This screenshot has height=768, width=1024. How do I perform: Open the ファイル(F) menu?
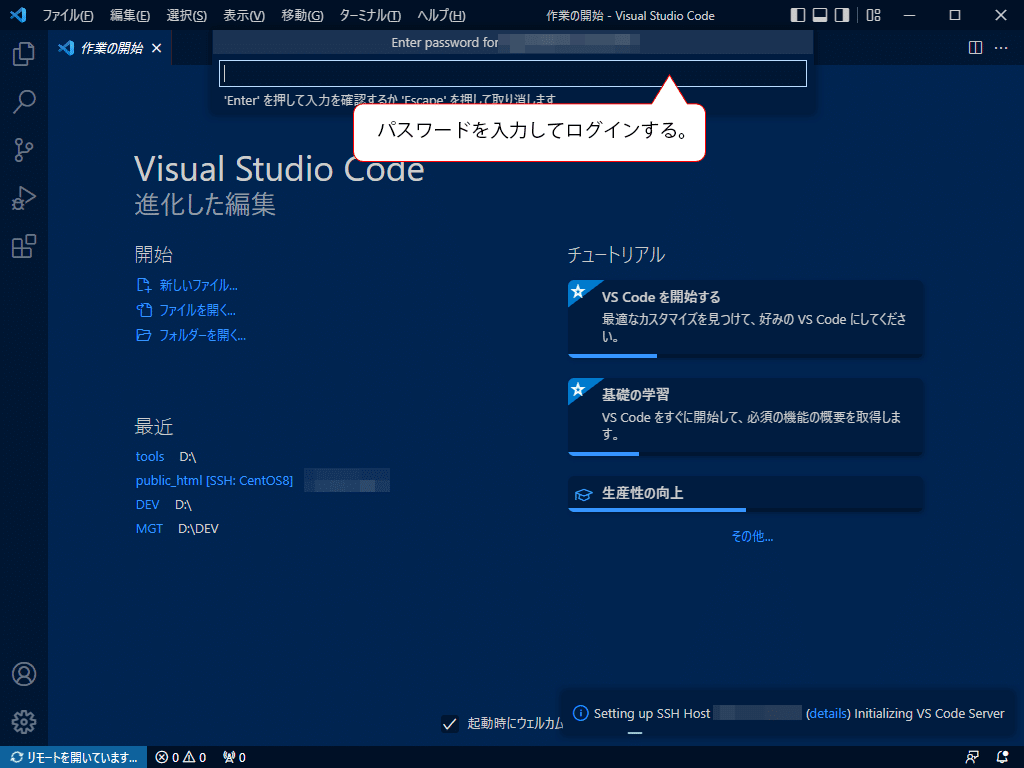tap(68, 16)
